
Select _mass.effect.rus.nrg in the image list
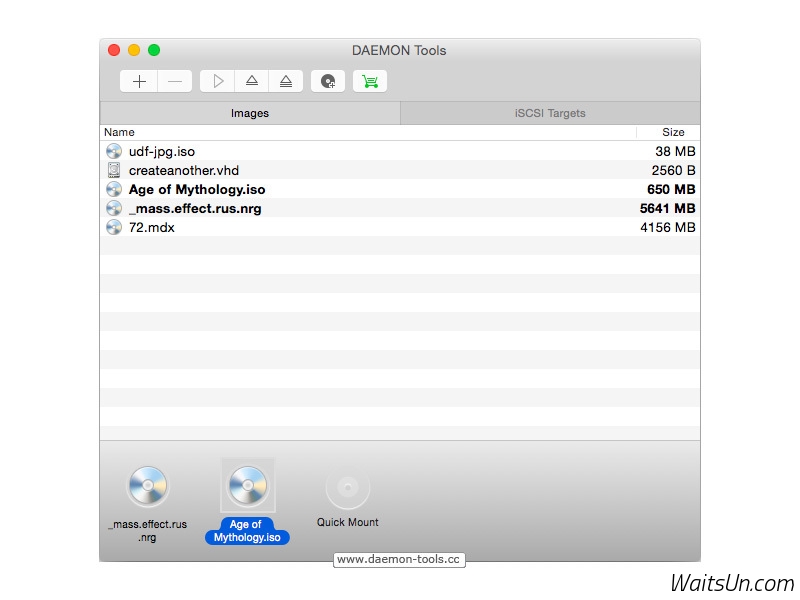(x=400, y=208)
